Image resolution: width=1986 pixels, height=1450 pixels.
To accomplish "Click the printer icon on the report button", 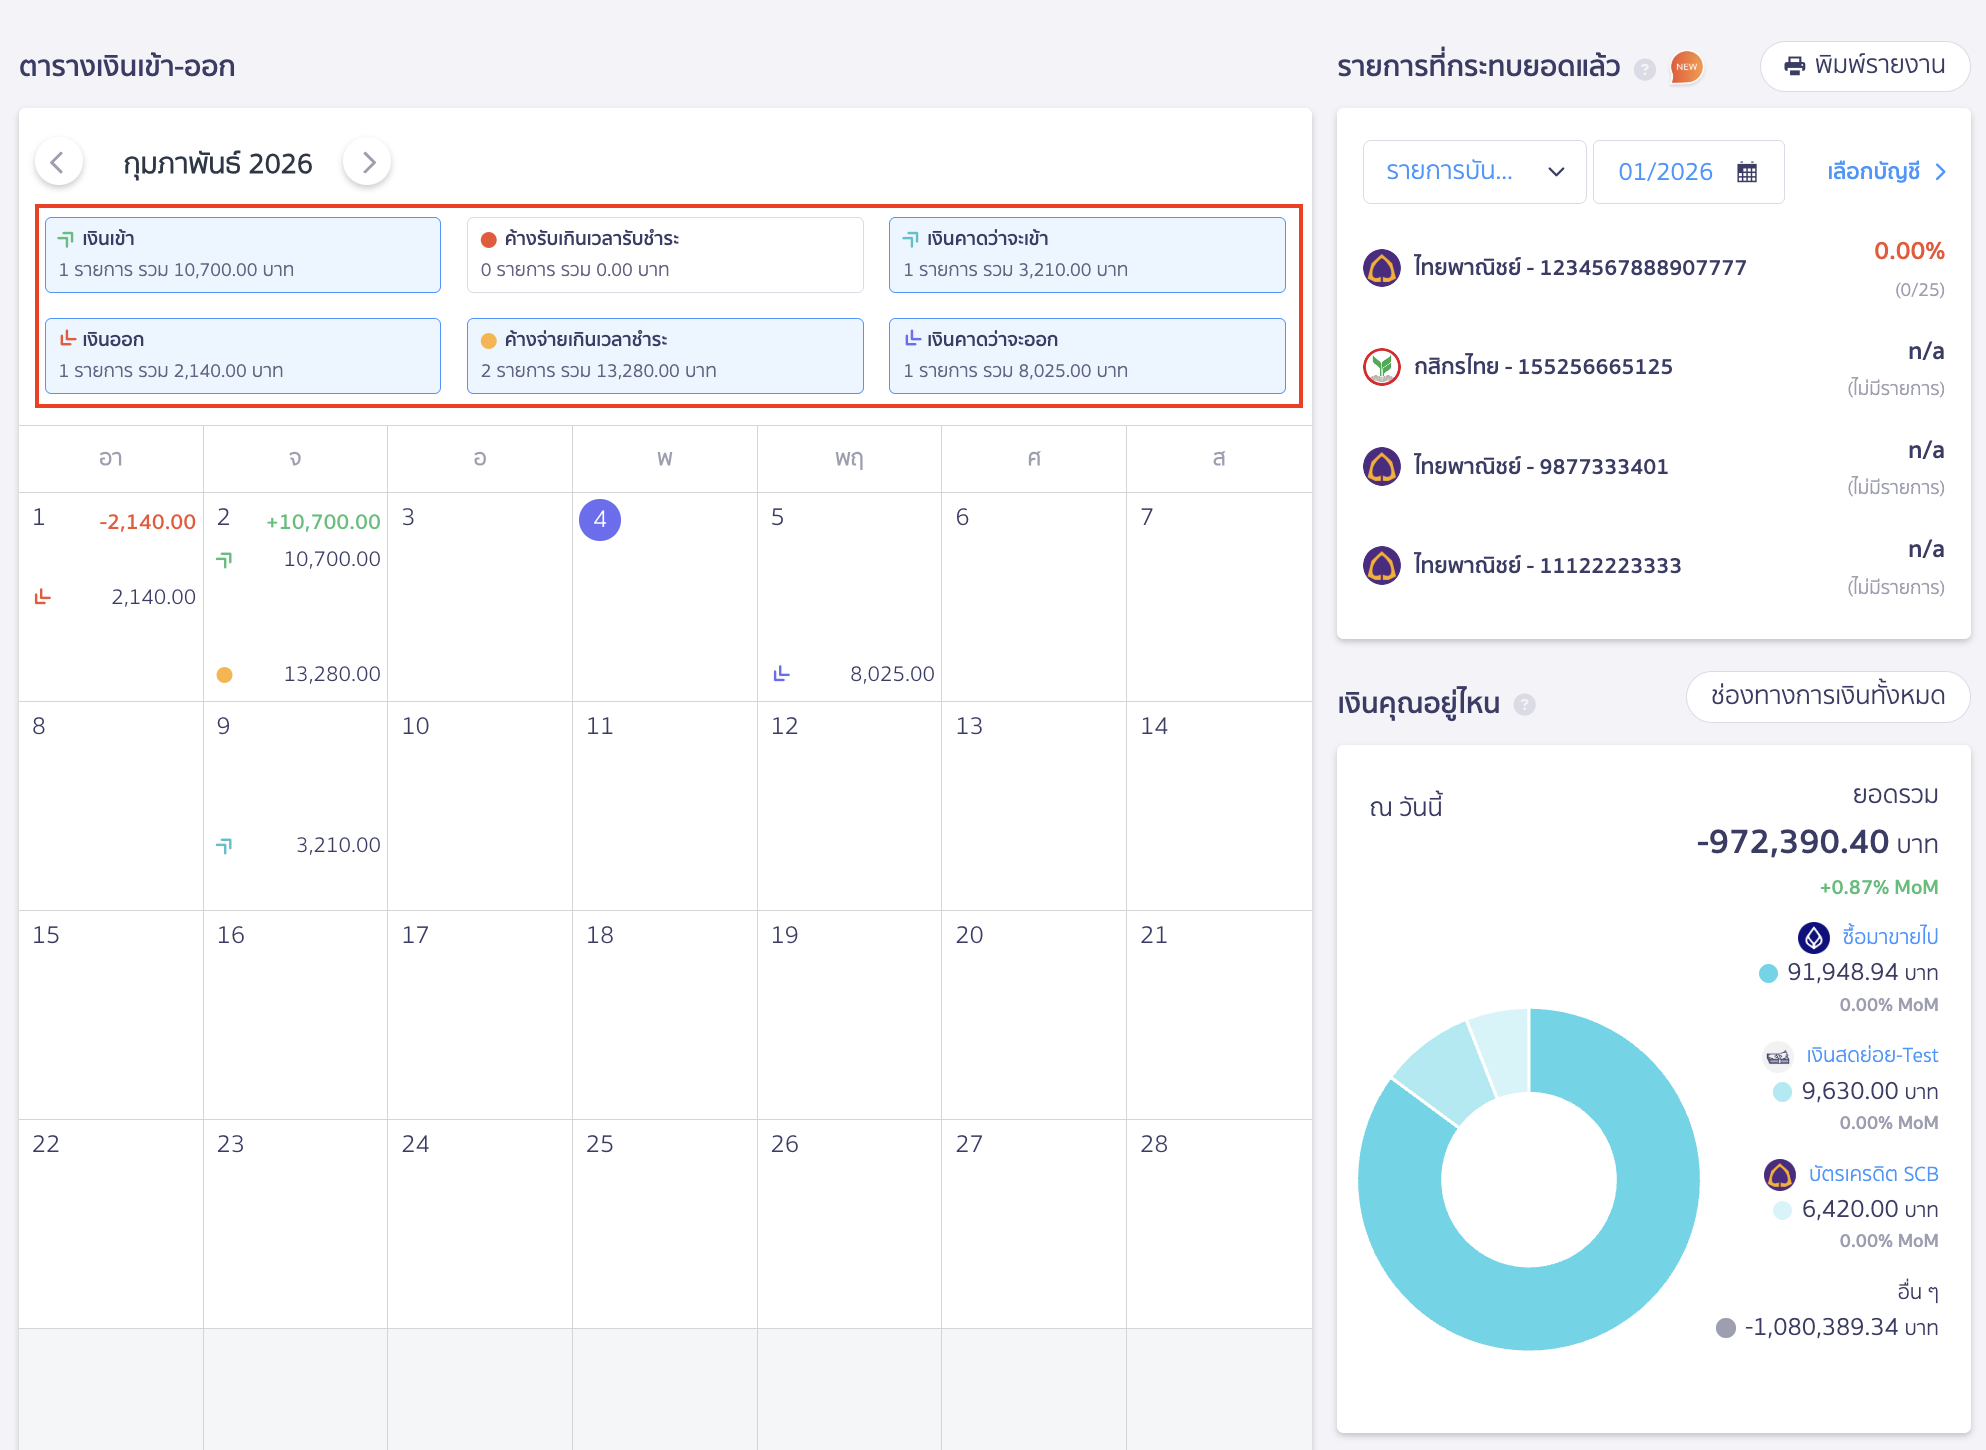I will [1797, 66].
